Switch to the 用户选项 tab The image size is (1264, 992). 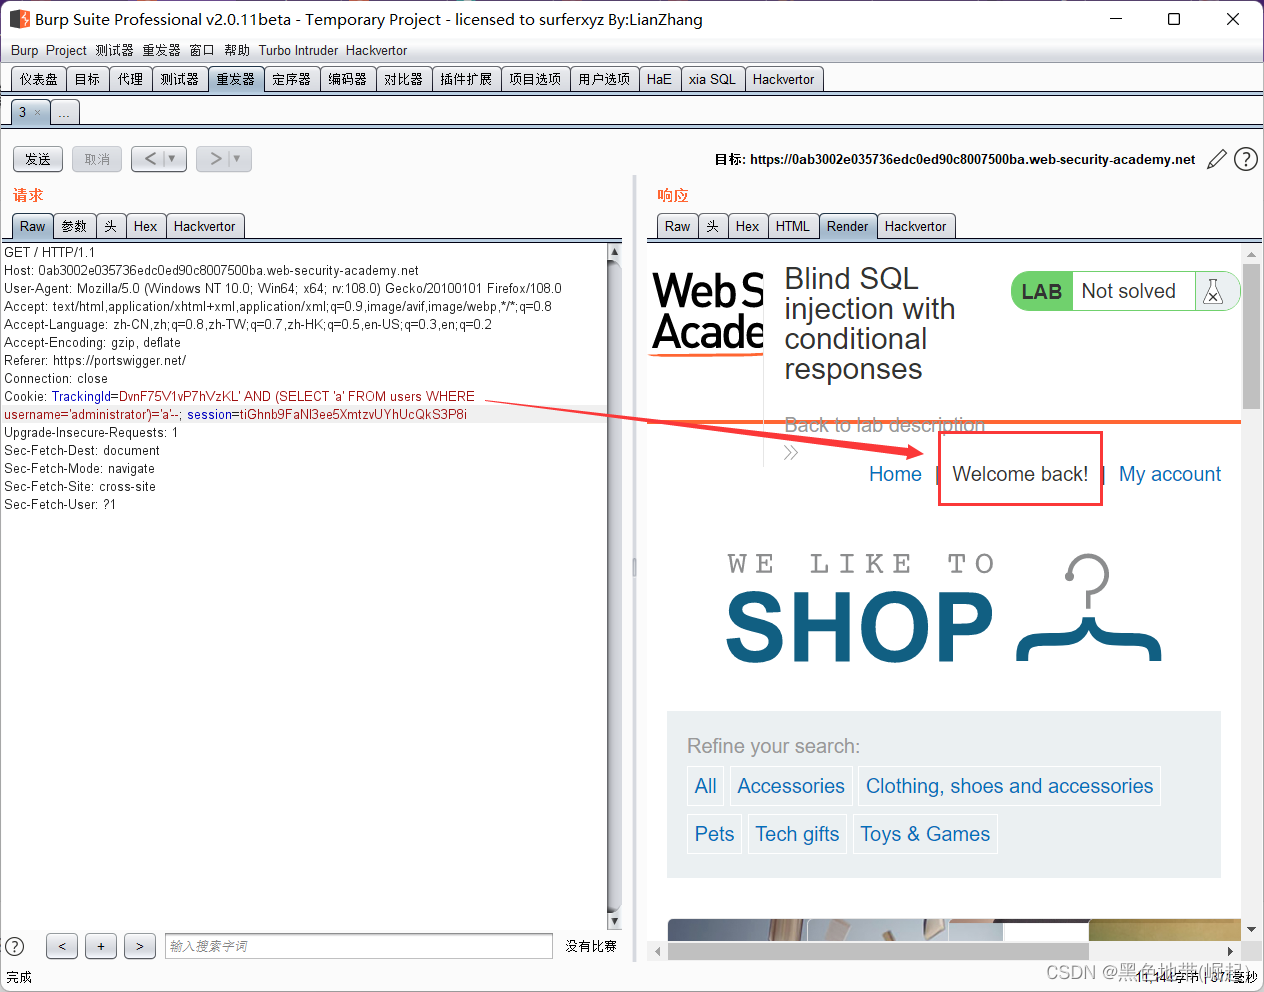(x=604, y=79)
